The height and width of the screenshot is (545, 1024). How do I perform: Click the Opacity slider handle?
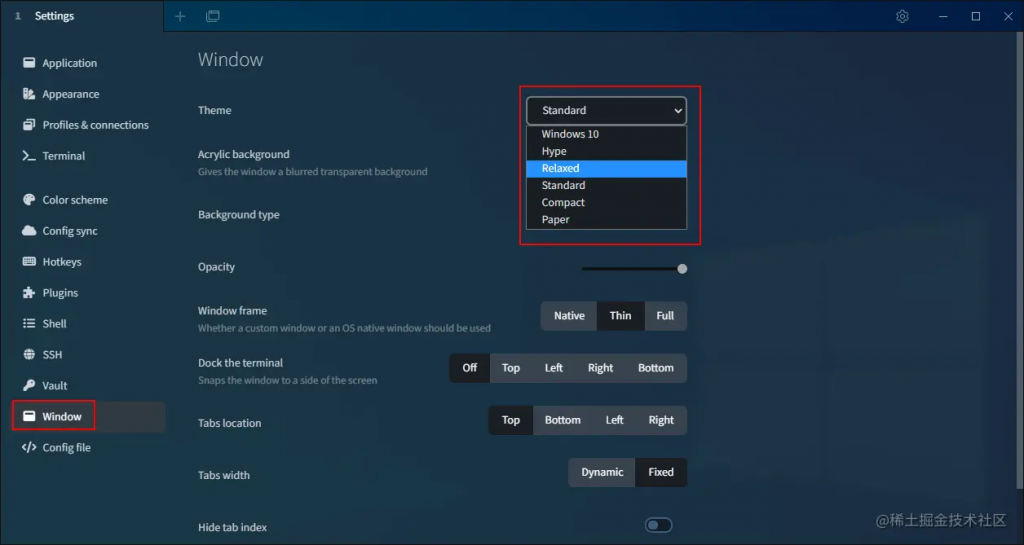[x=682, y=269]
